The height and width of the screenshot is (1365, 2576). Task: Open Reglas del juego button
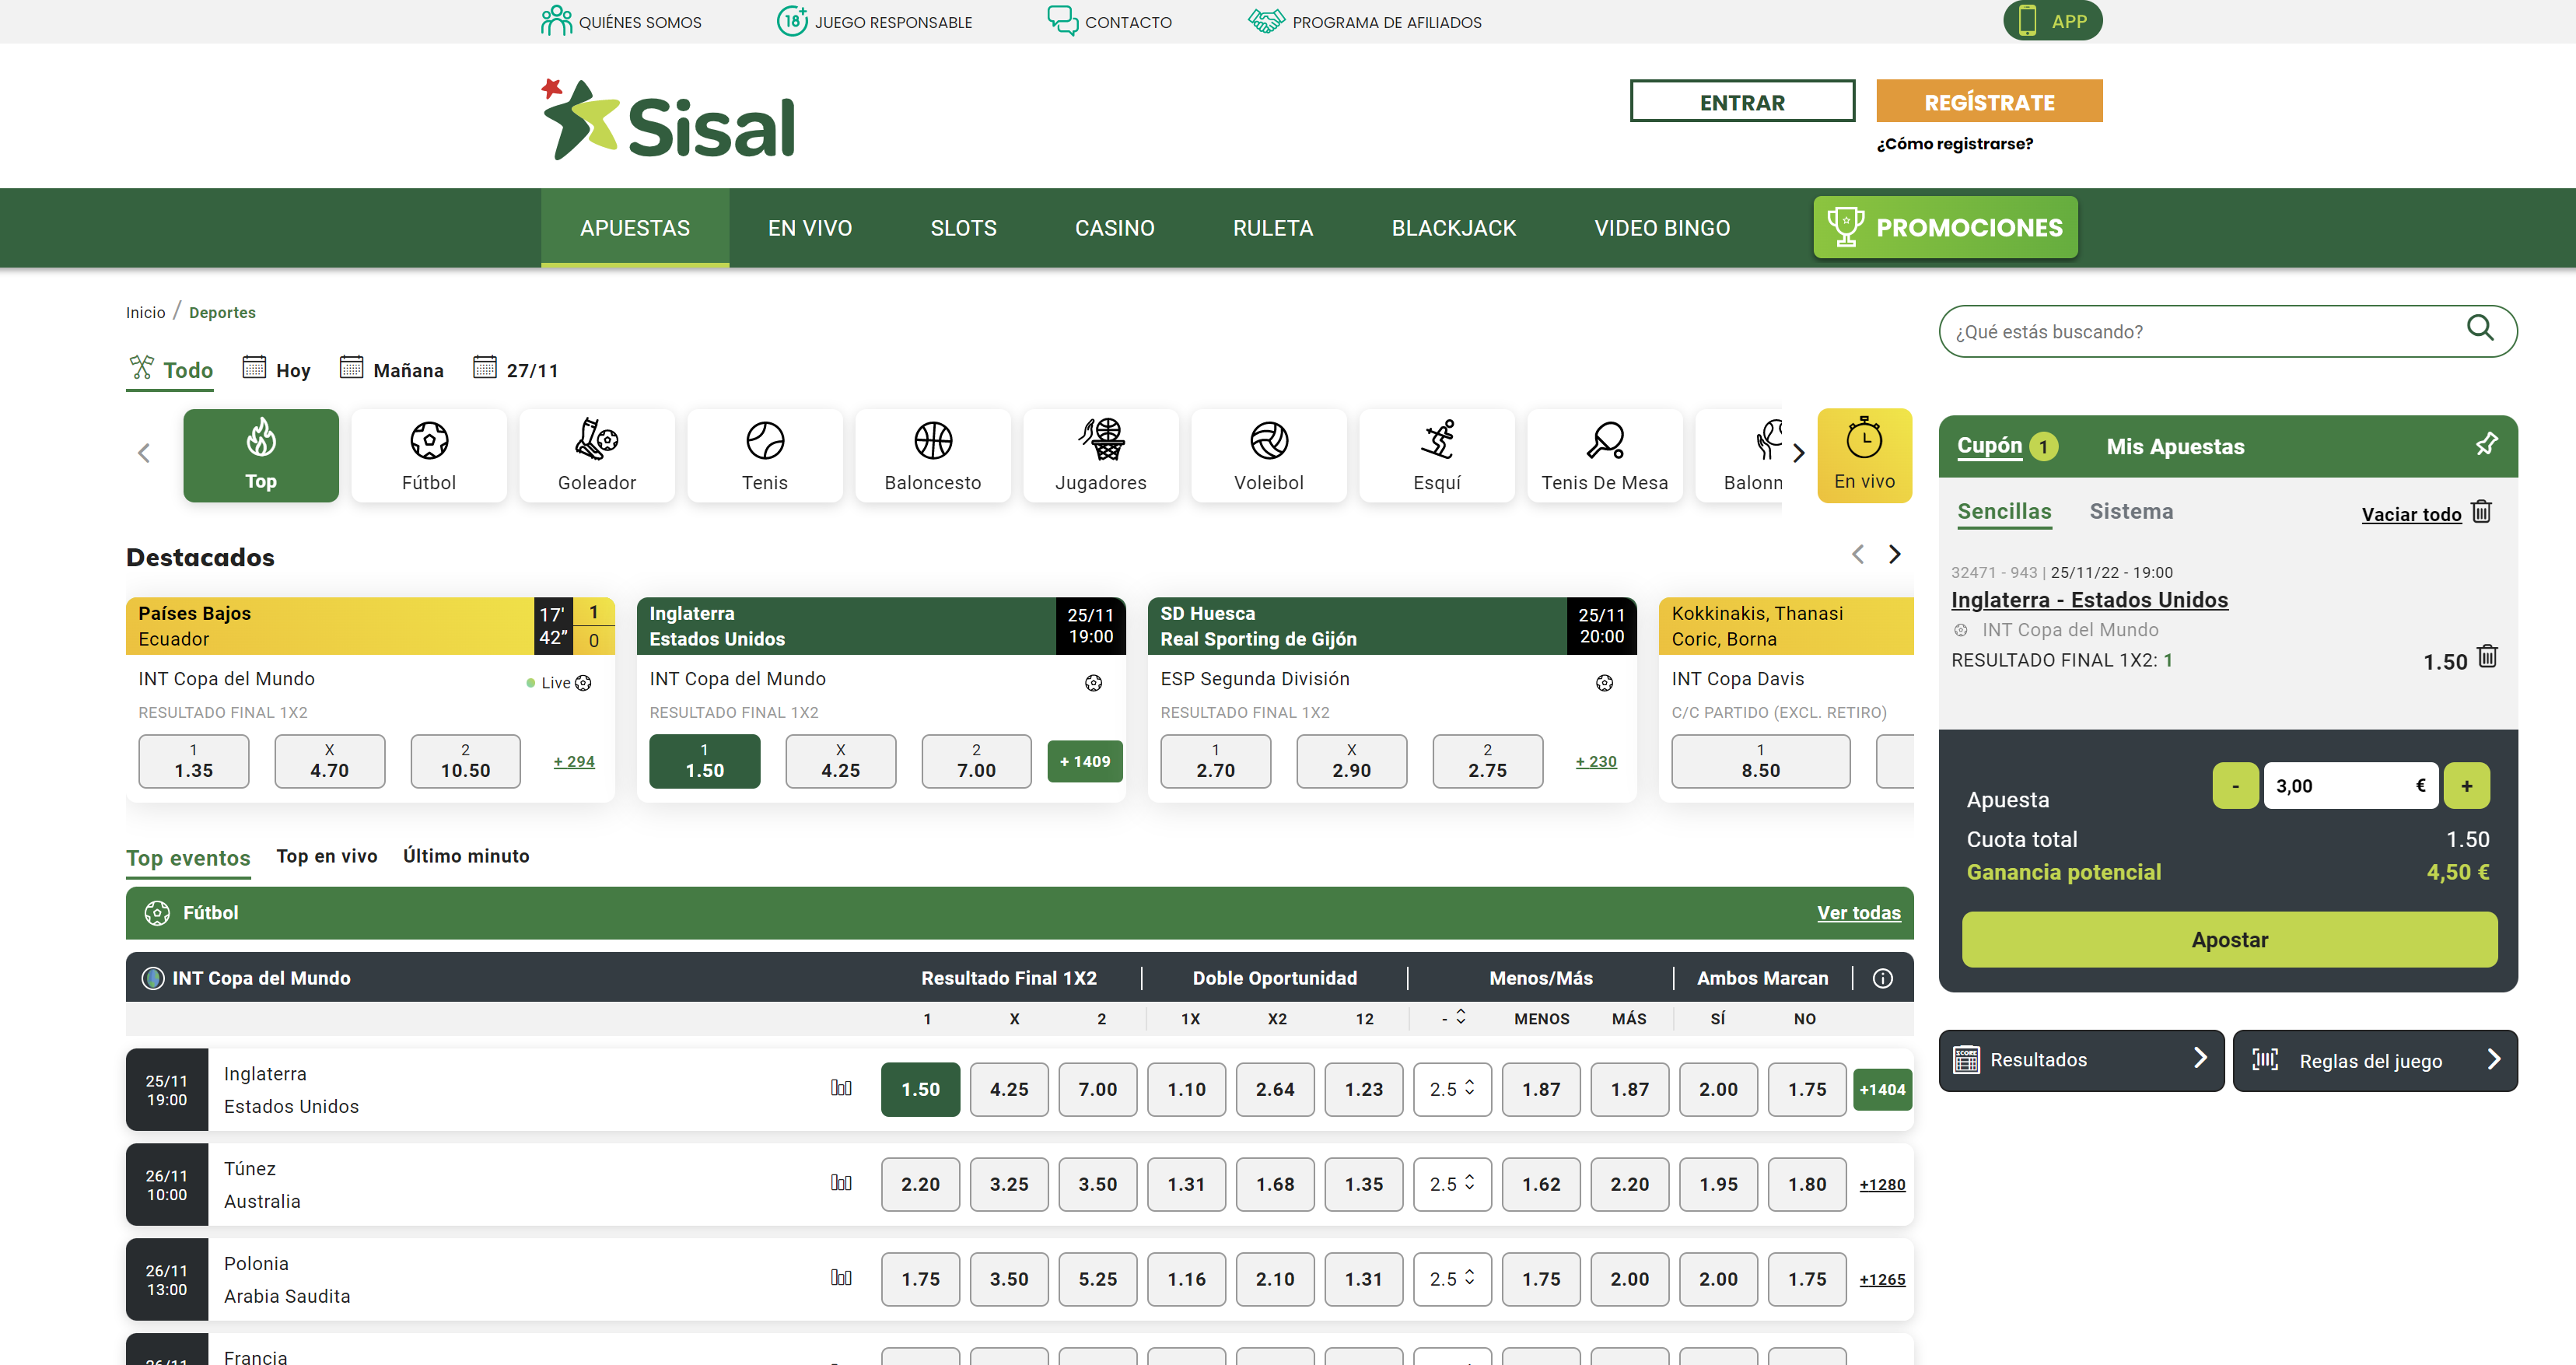[x=2375, y=1060]
